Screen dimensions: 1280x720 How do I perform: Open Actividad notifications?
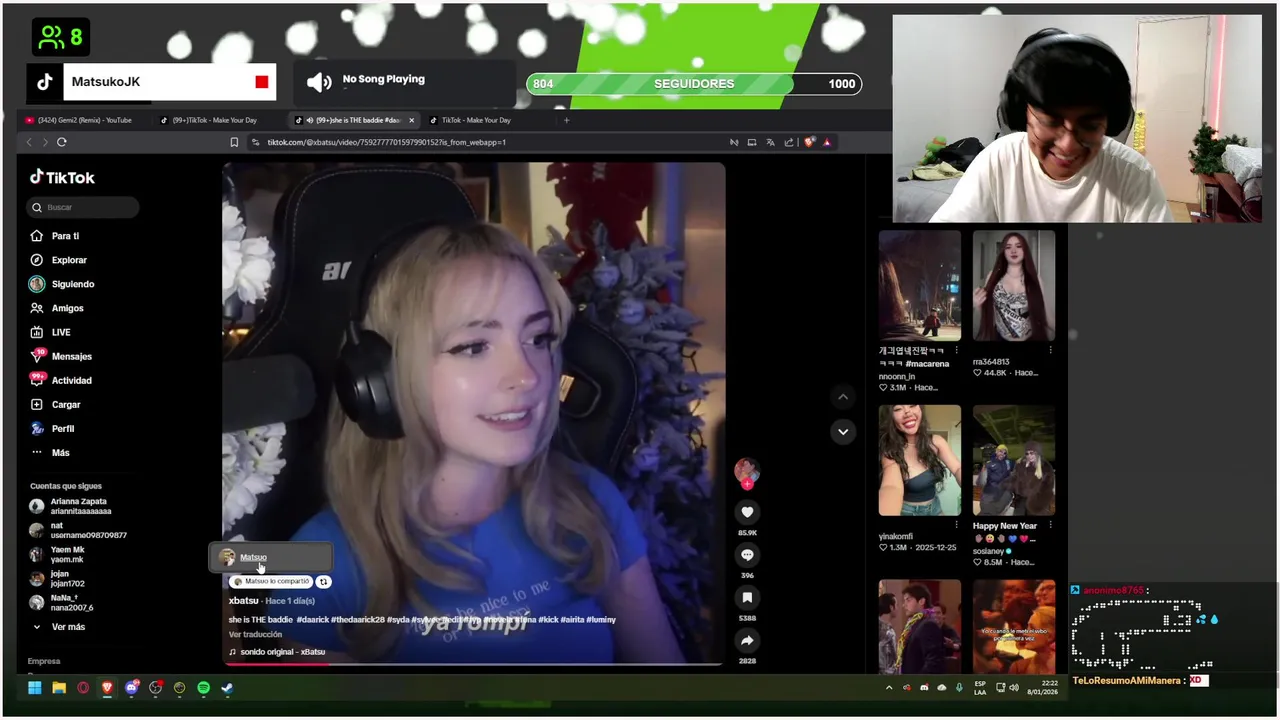point(61,380)
